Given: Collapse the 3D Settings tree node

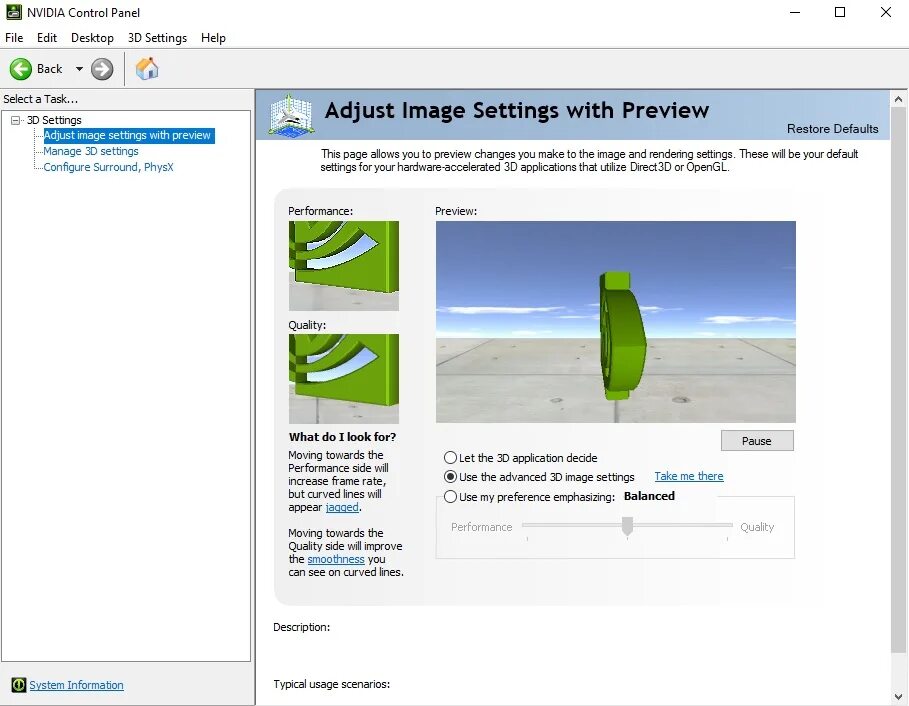Looking at the screenshot, I should pyautogui.click(x=15, y=120).
